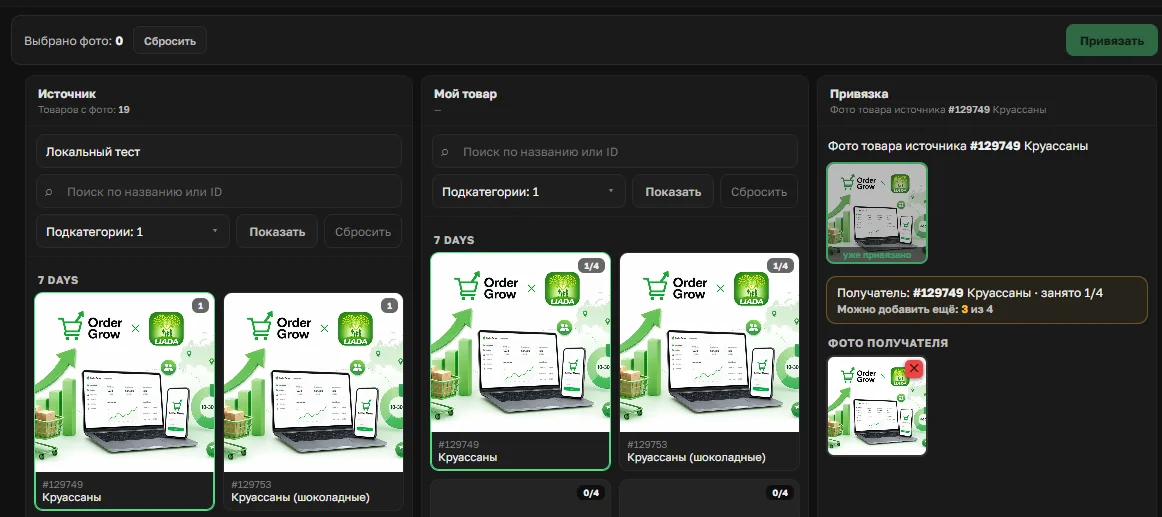Image resolution: width=1162 pixels, height=517 pixels.
Task: Select source product thumbnail #129753 Круассаны (шоколадные)
Action: [313, 383]
